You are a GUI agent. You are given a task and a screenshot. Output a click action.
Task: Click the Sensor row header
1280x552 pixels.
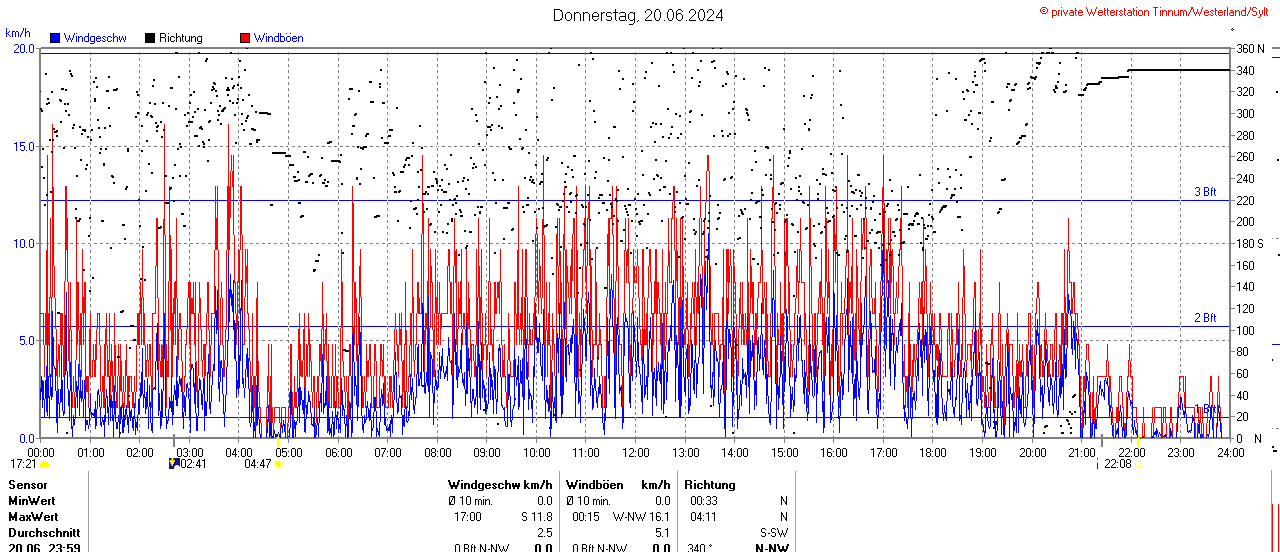[x=27, y=485]
